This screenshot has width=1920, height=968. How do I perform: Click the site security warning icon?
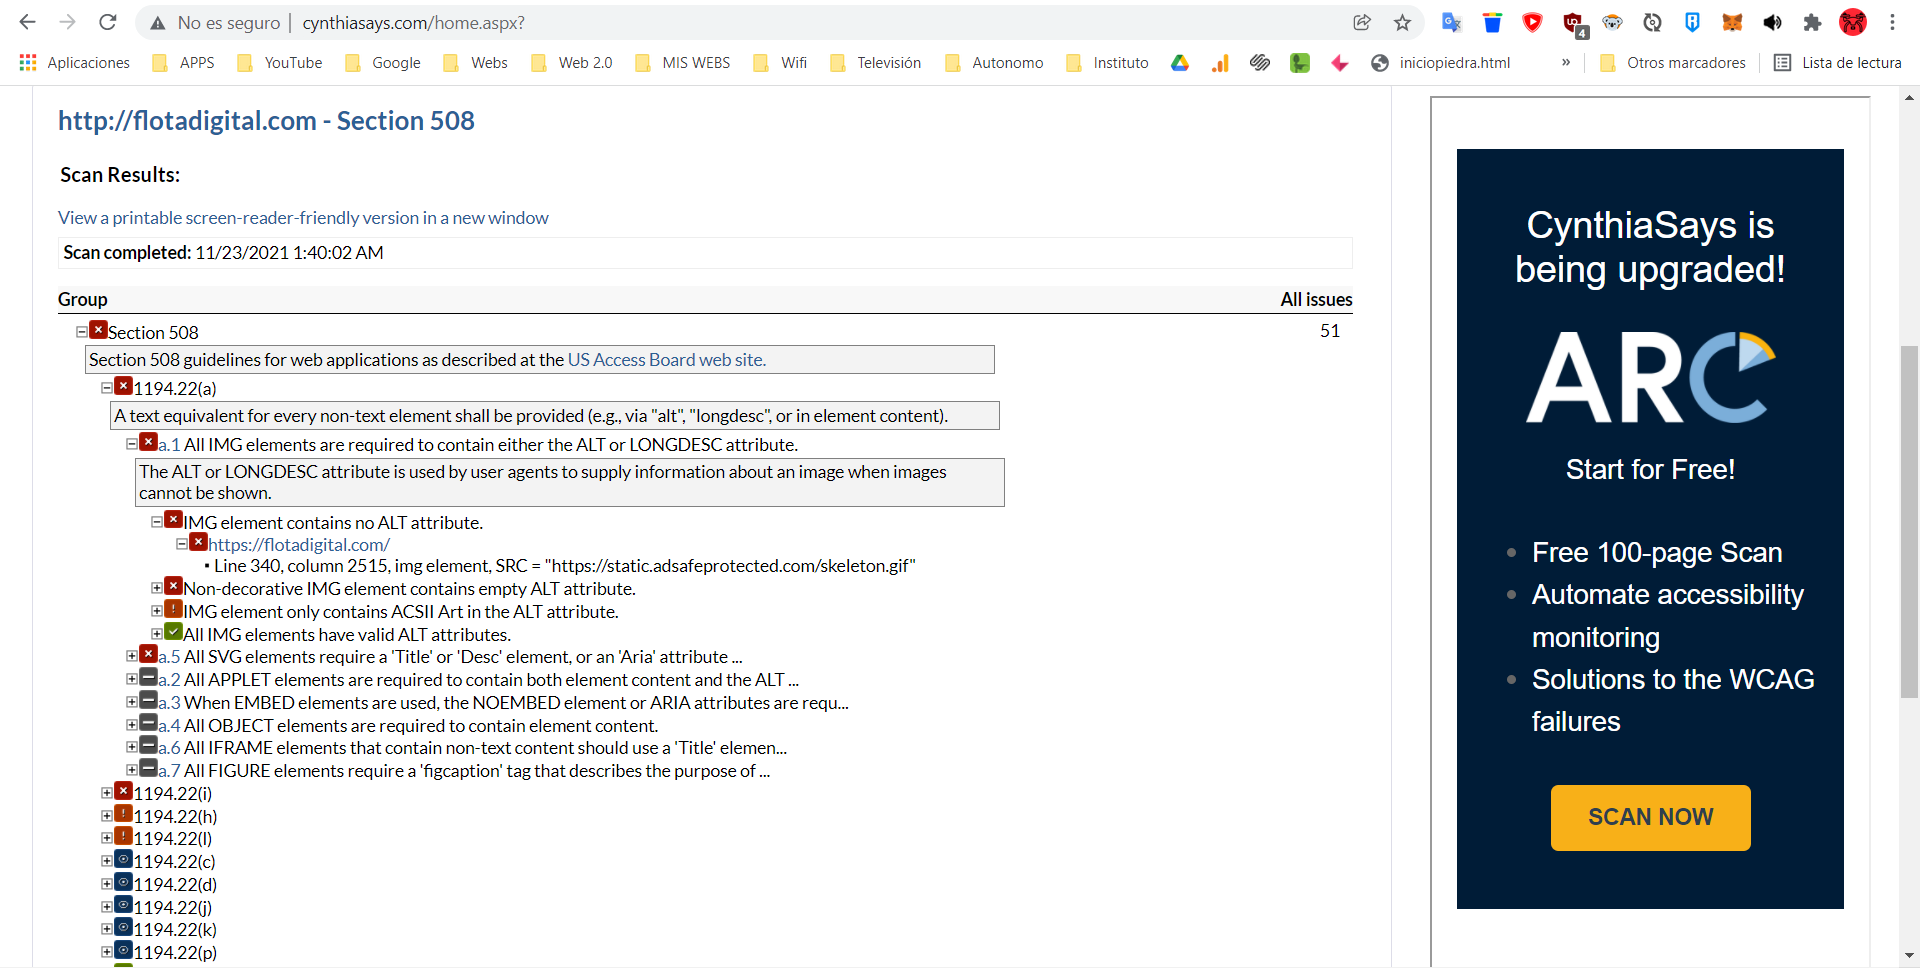(158, 22)
